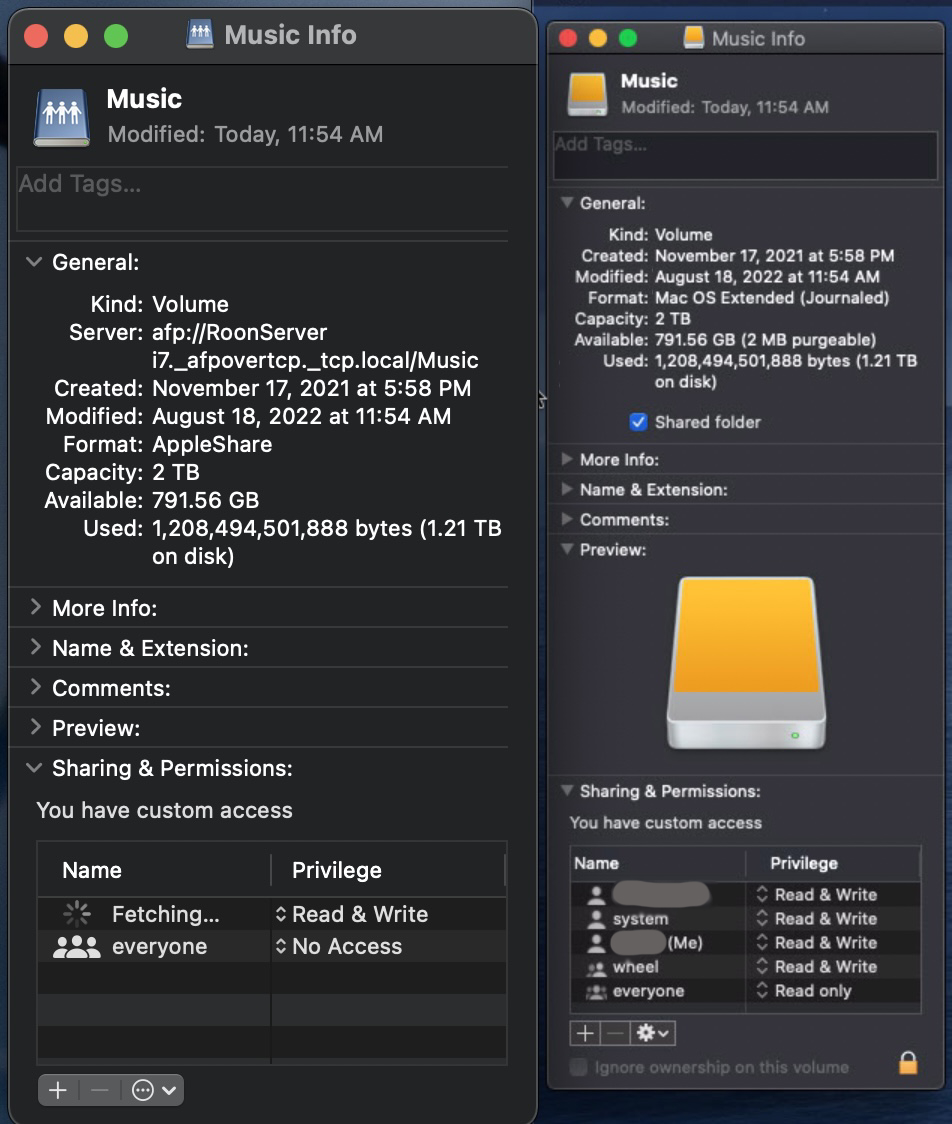Viewport: 952px width, 1124px height.
Task: Click the (Me) user icon in right window
Action: (596, 943)
